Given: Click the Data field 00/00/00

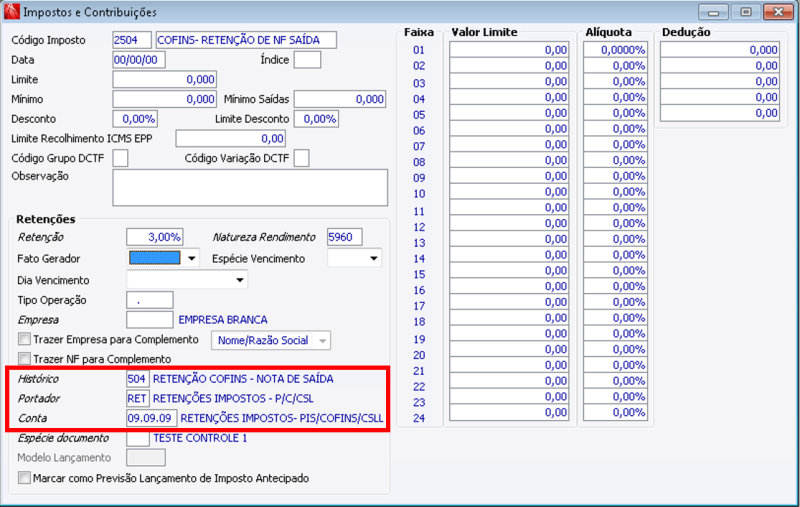Looking at the screenshot, I should [139, 60].
